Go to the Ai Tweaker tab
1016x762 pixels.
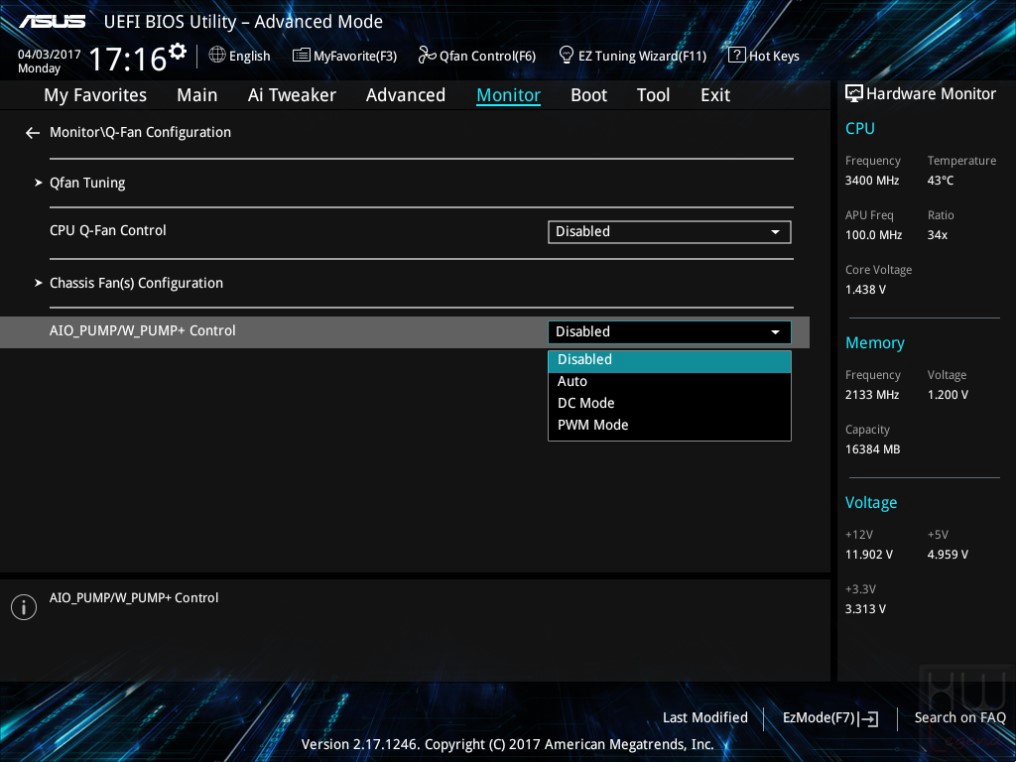pos(292,95)
